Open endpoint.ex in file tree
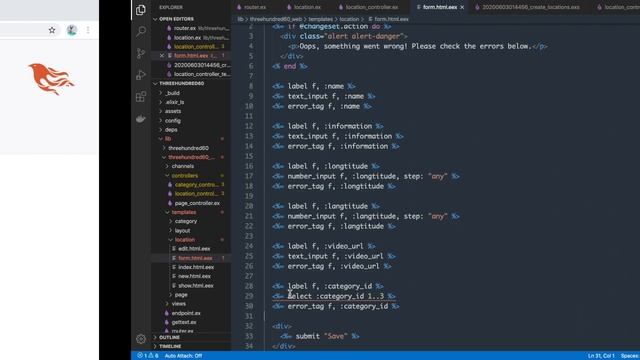The height and width of the screenshot is (360, 640). pyautogui.click(x=186, y=313)
